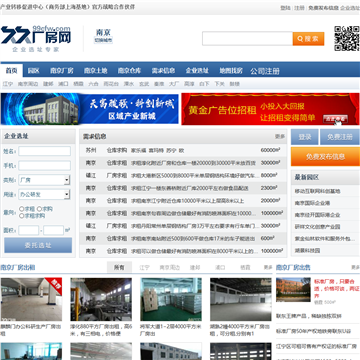Open the 南京 仓库求租 600㎡ listing
This screenshot has width=360, height=360.
tap(183, 239)
